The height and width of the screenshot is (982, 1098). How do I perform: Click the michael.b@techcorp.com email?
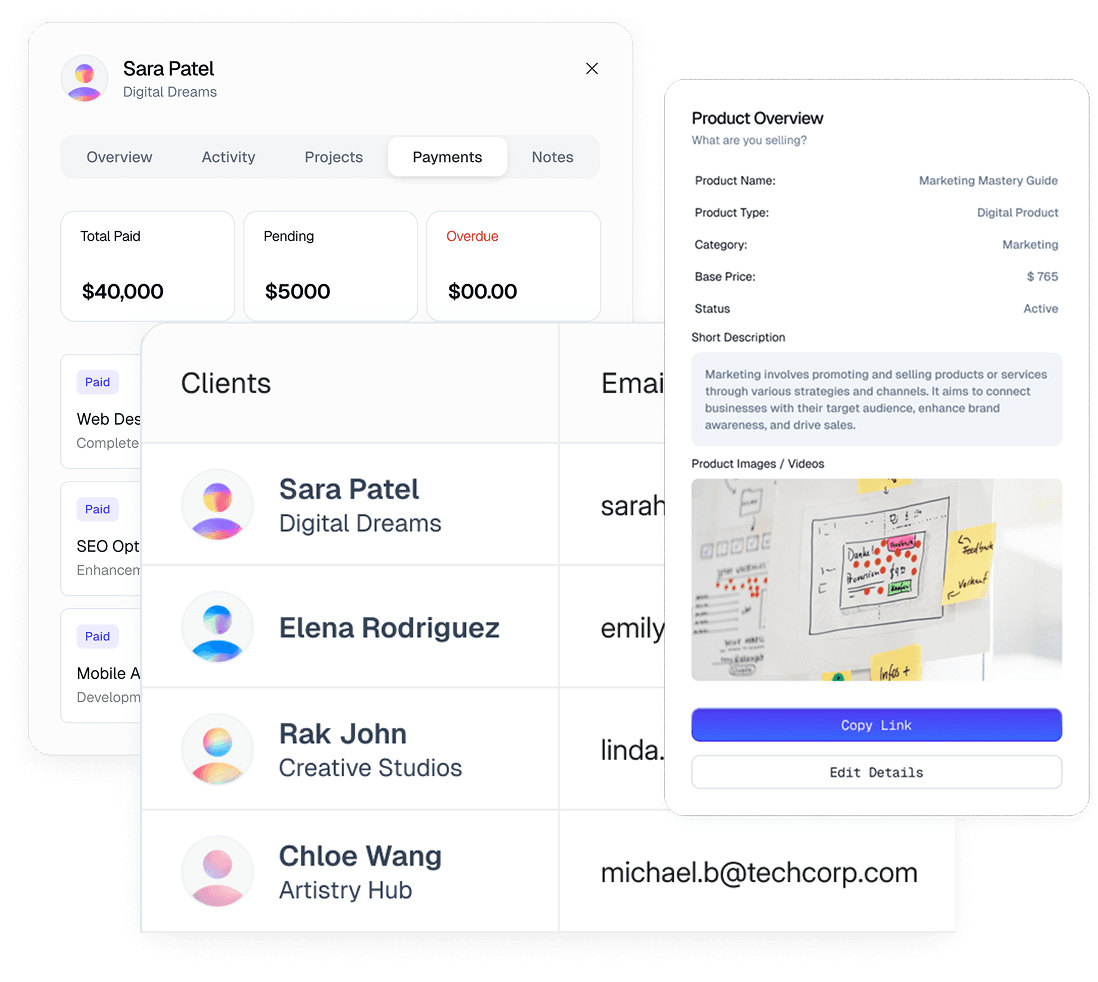point(759,873)
